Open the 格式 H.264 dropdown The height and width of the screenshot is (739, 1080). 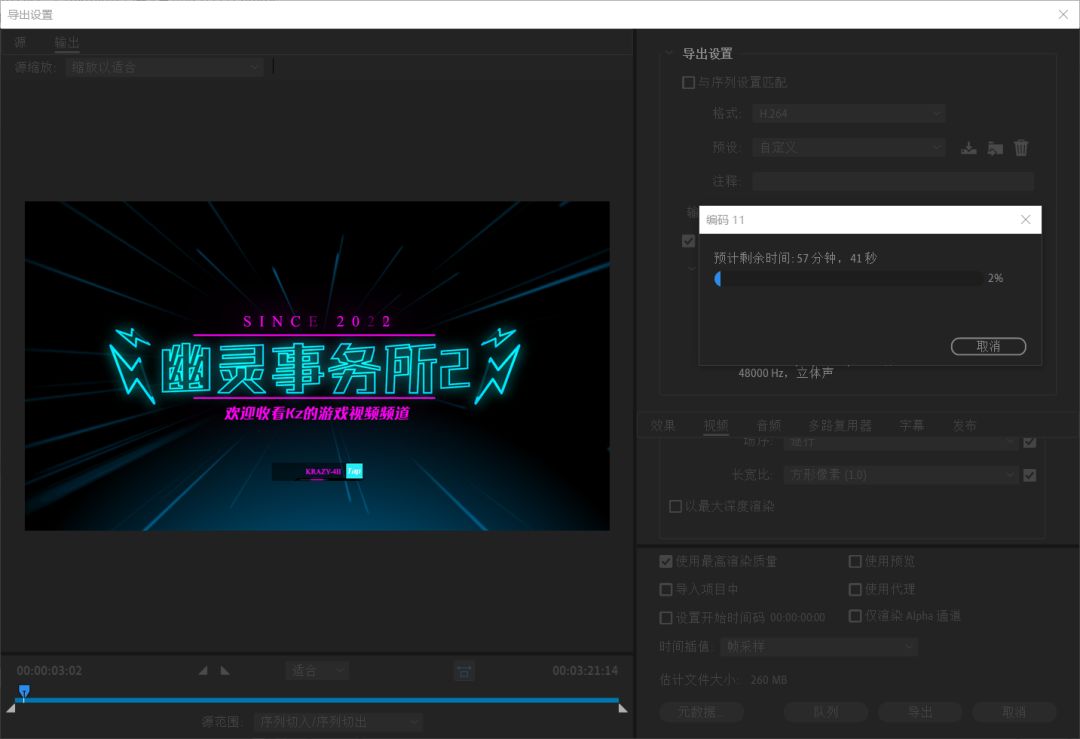tap(849, 114)
